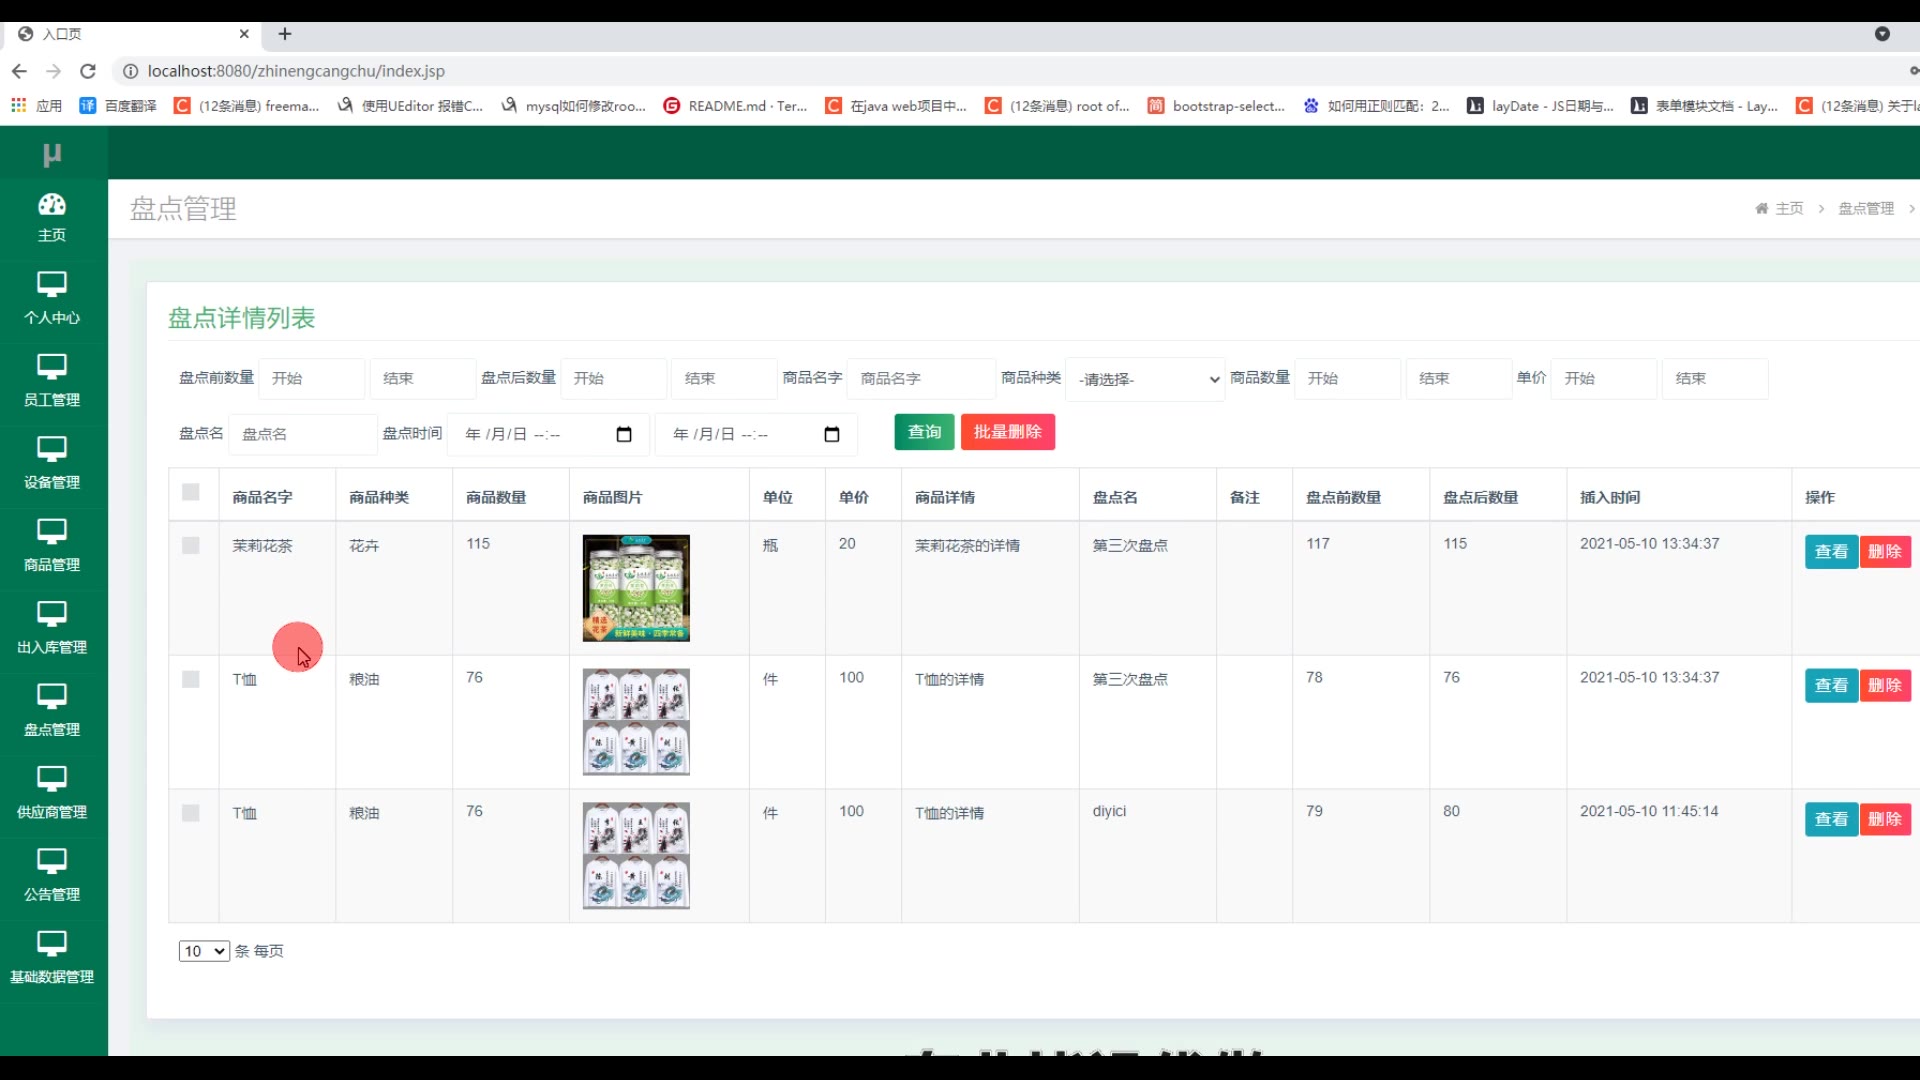Screen dimensions: 1920x1080
Task: Open 基础数据管理 in the sidebar
Action: (x=52, y=958)
